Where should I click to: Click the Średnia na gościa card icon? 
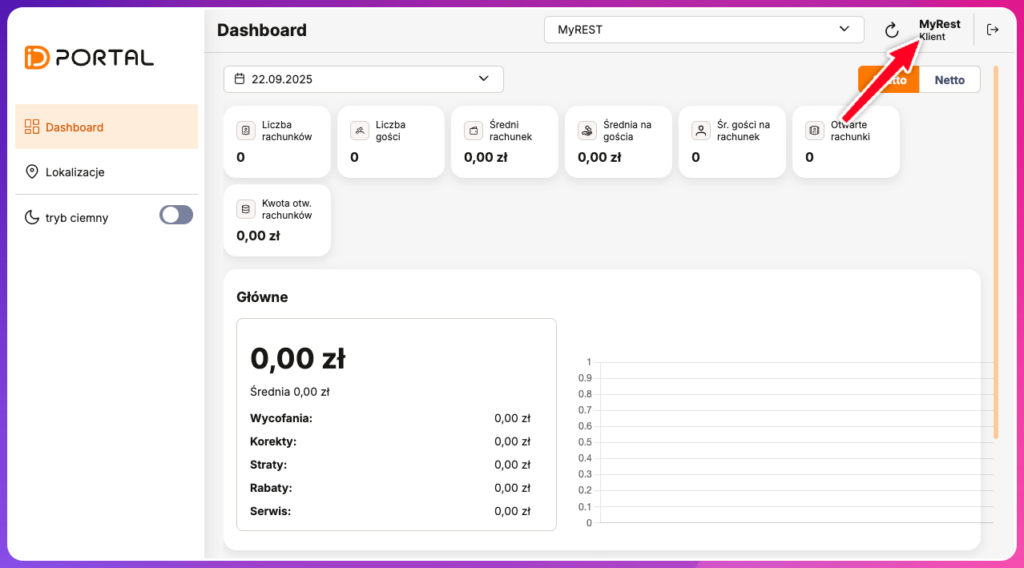point(587,130)
